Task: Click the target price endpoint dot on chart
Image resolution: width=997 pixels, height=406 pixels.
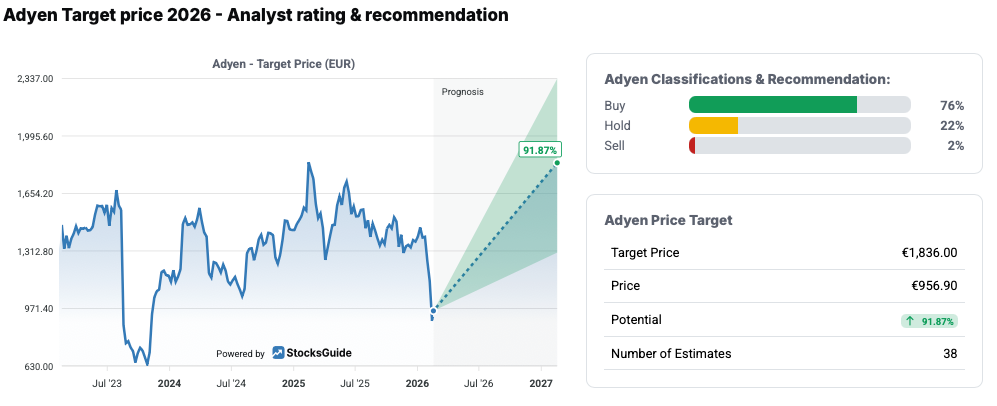Action: [556, 163]
